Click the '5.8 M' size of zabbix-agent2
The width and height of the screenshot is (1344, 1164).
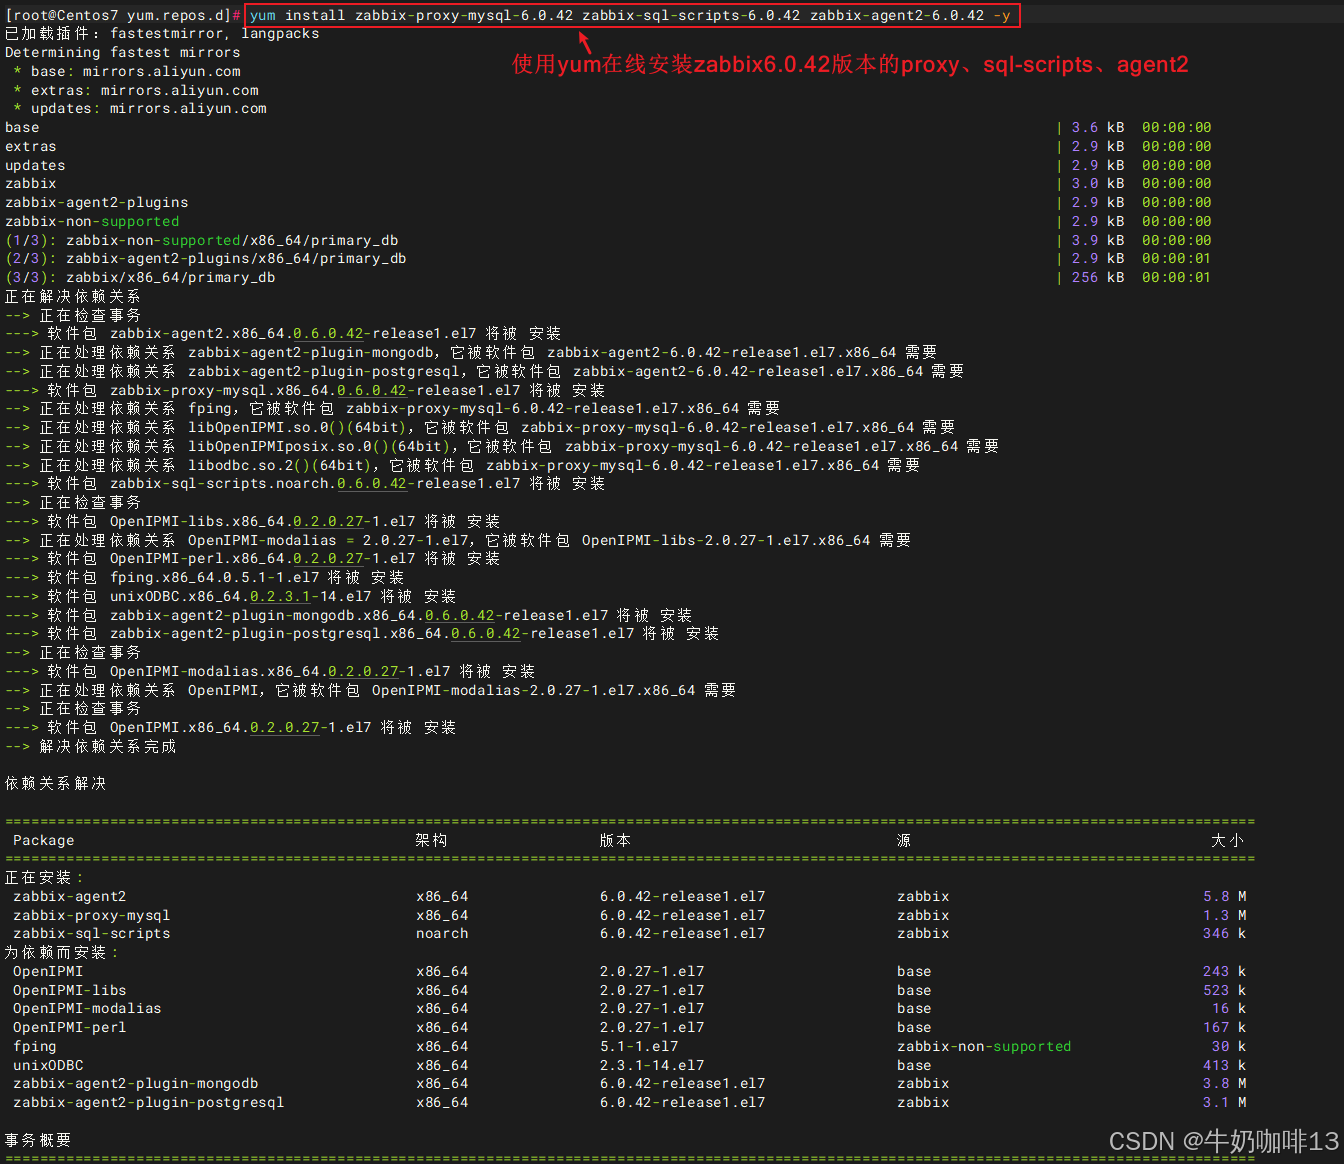[1225, 897]
